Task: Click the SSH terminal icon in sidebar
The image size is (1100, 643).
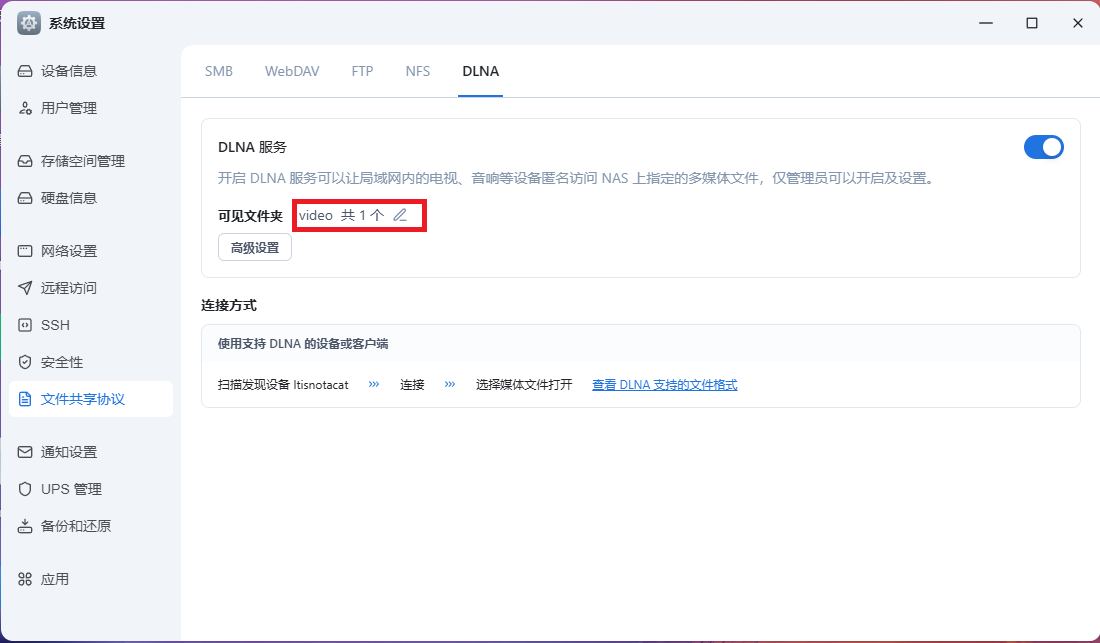Action: (x=25, y=325)
